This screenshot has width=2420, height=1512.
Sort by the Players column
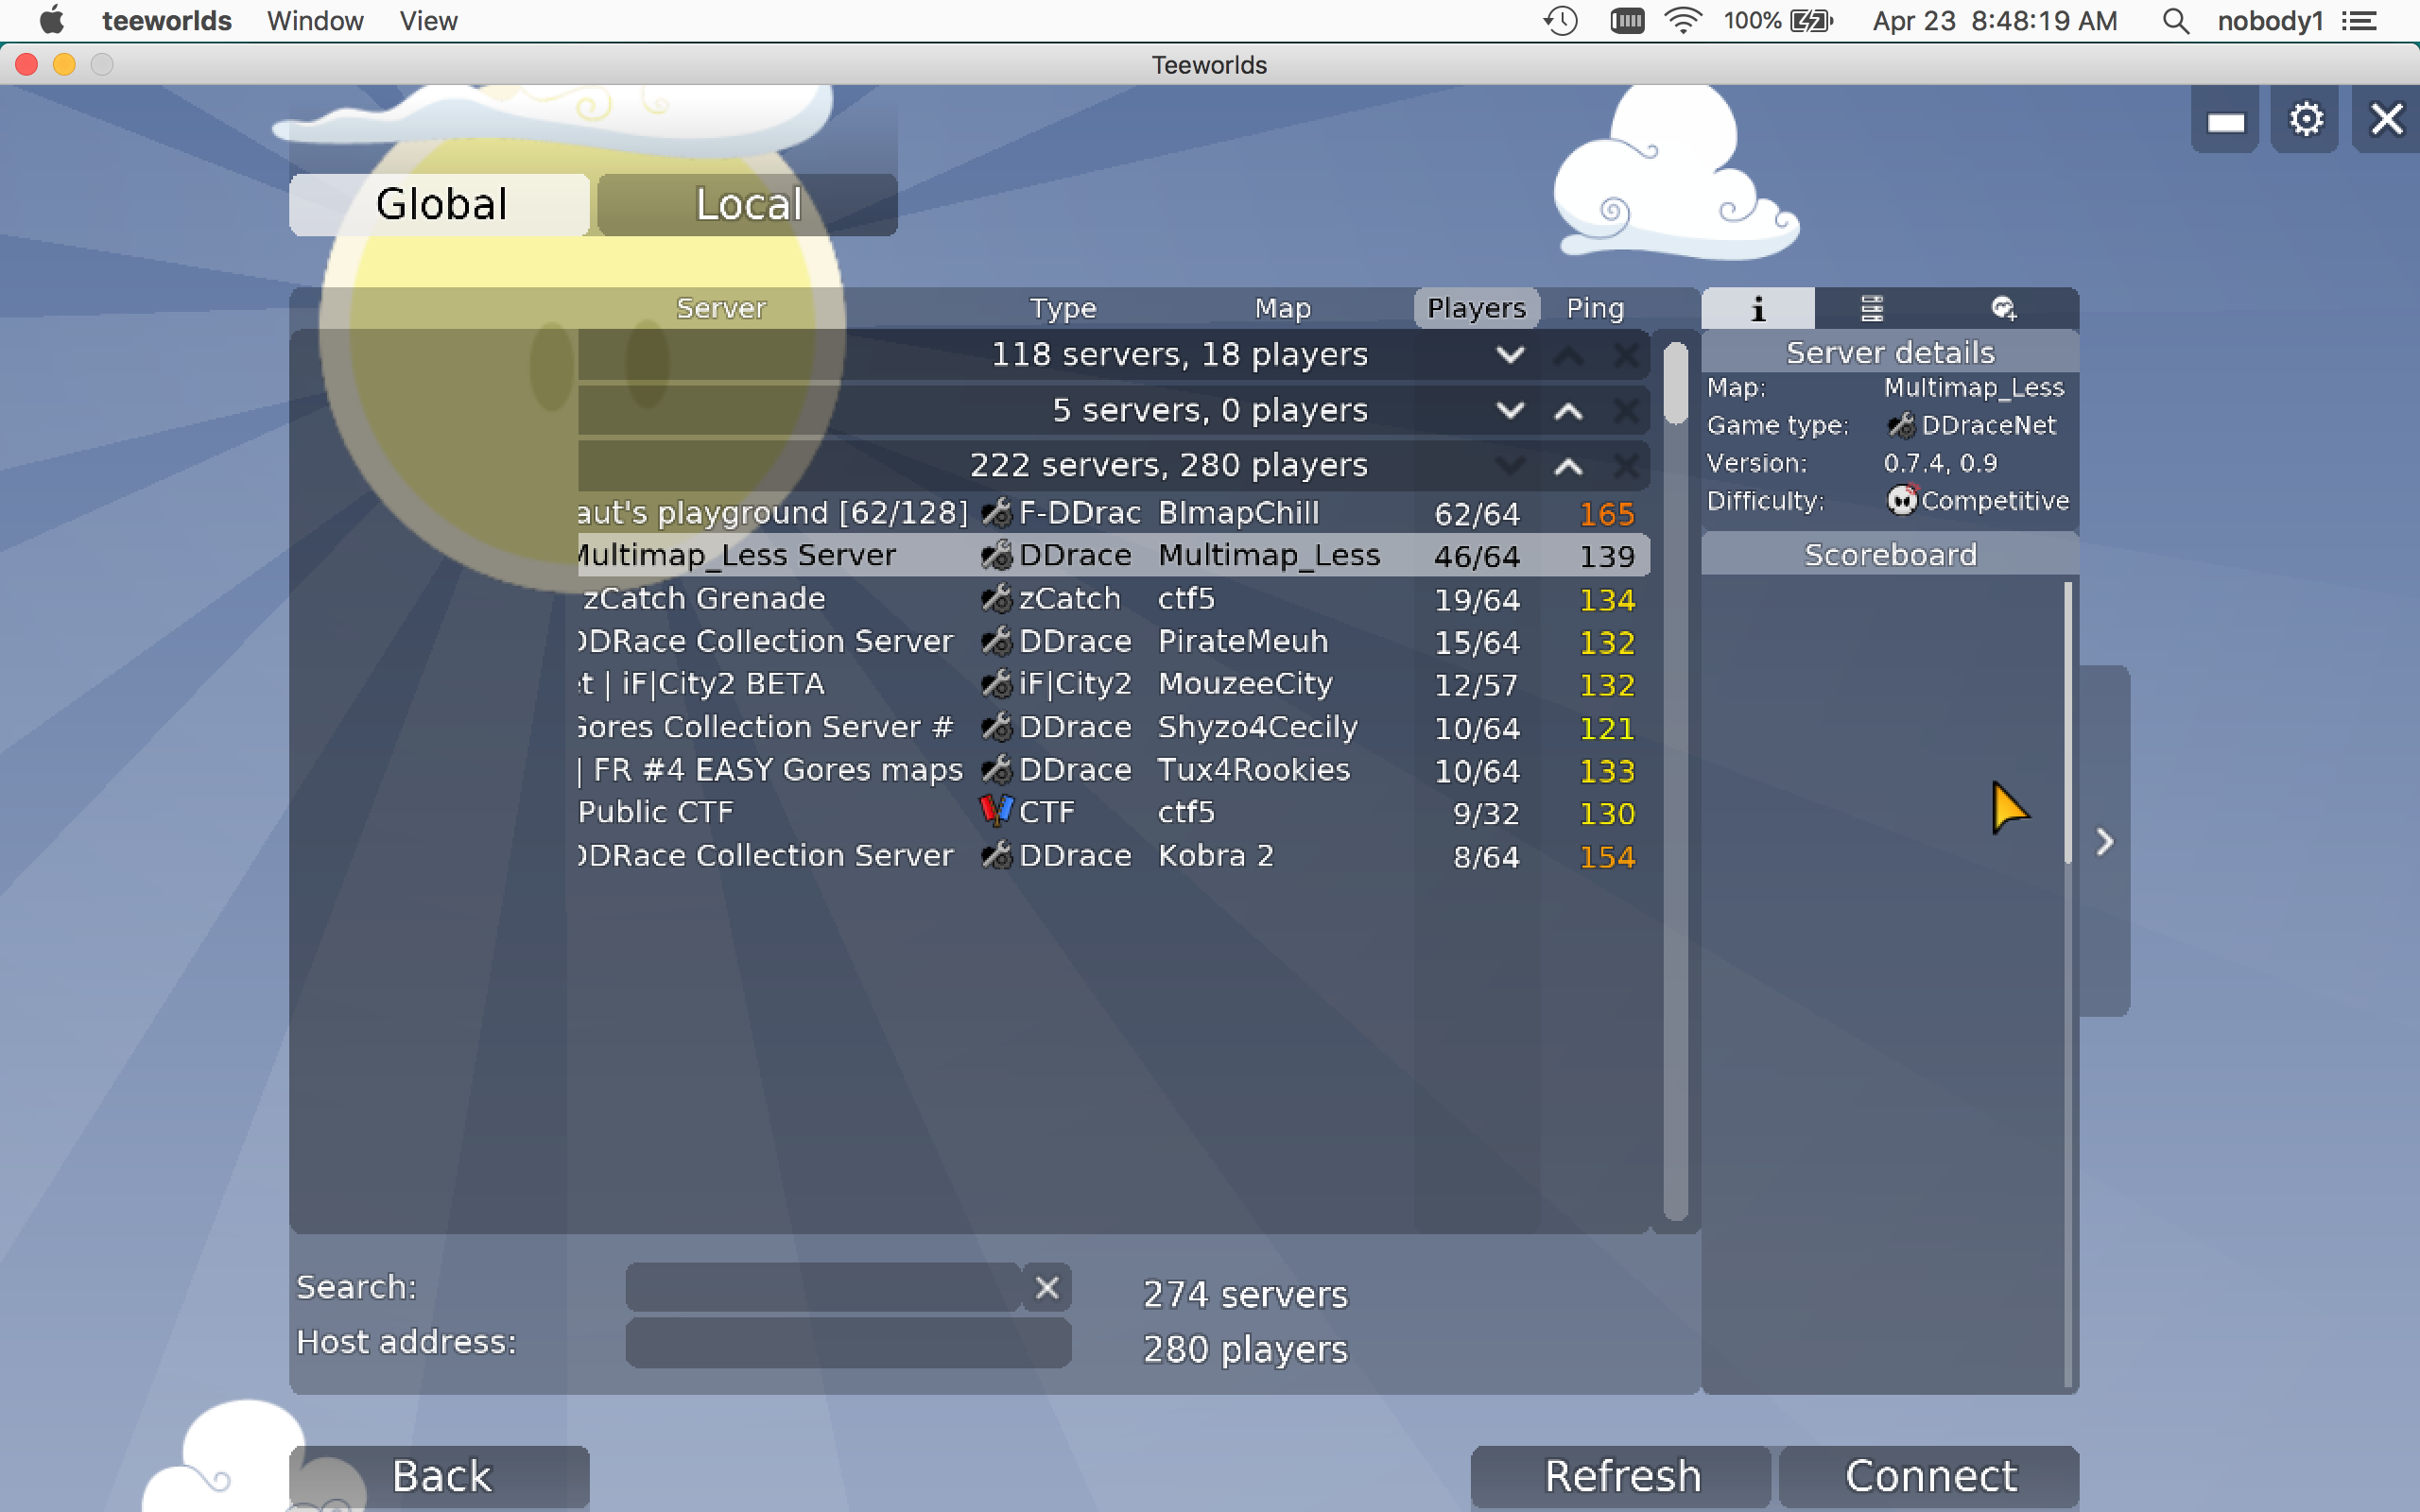point(1476,308)
